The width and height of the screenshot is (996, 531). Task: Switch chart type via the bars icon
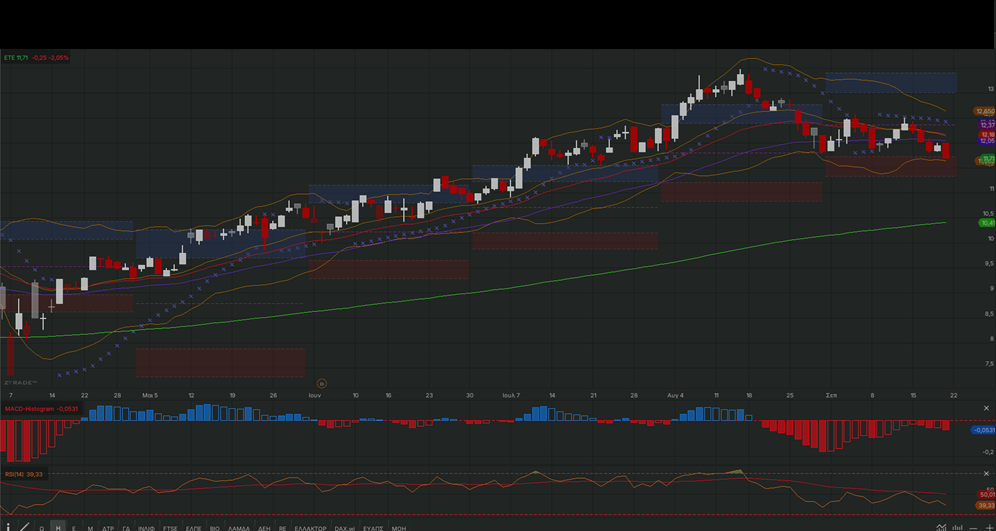pyautogui.click(x=957, y=527)
